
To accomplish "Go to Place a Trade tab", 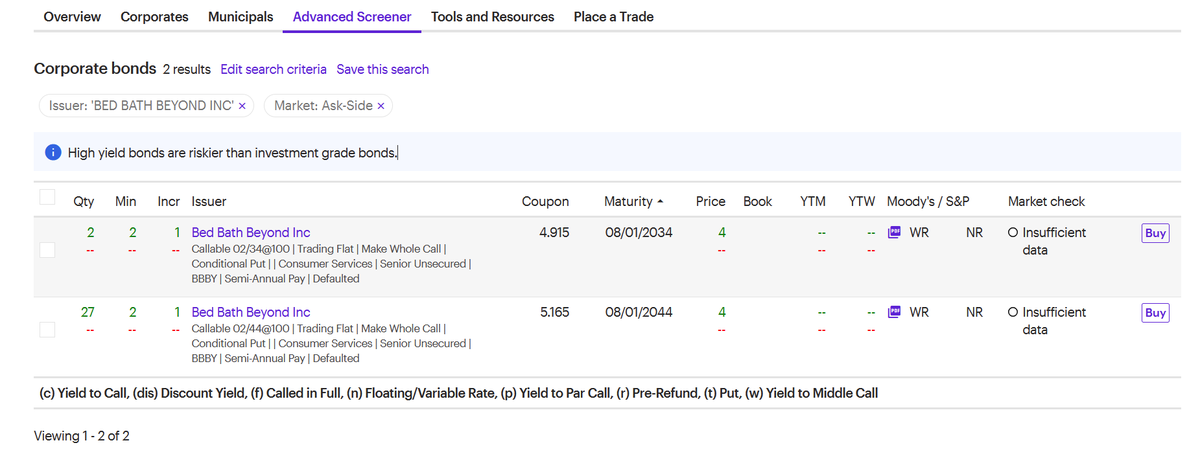I will coord(613,17).
